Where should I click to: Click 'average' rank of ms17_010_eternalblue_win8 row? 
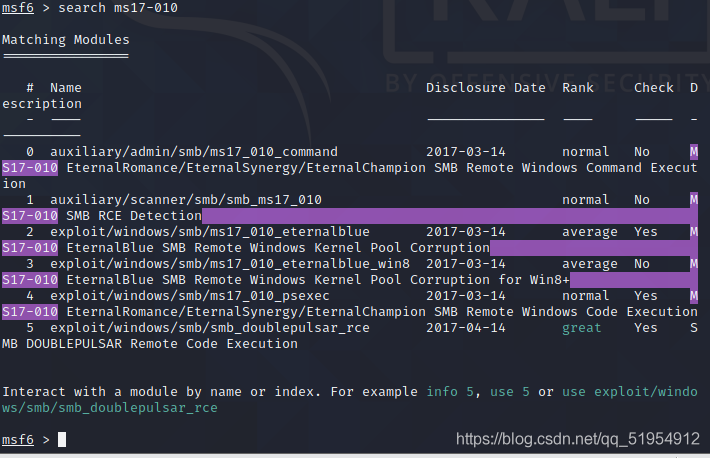tap(590, 264)
